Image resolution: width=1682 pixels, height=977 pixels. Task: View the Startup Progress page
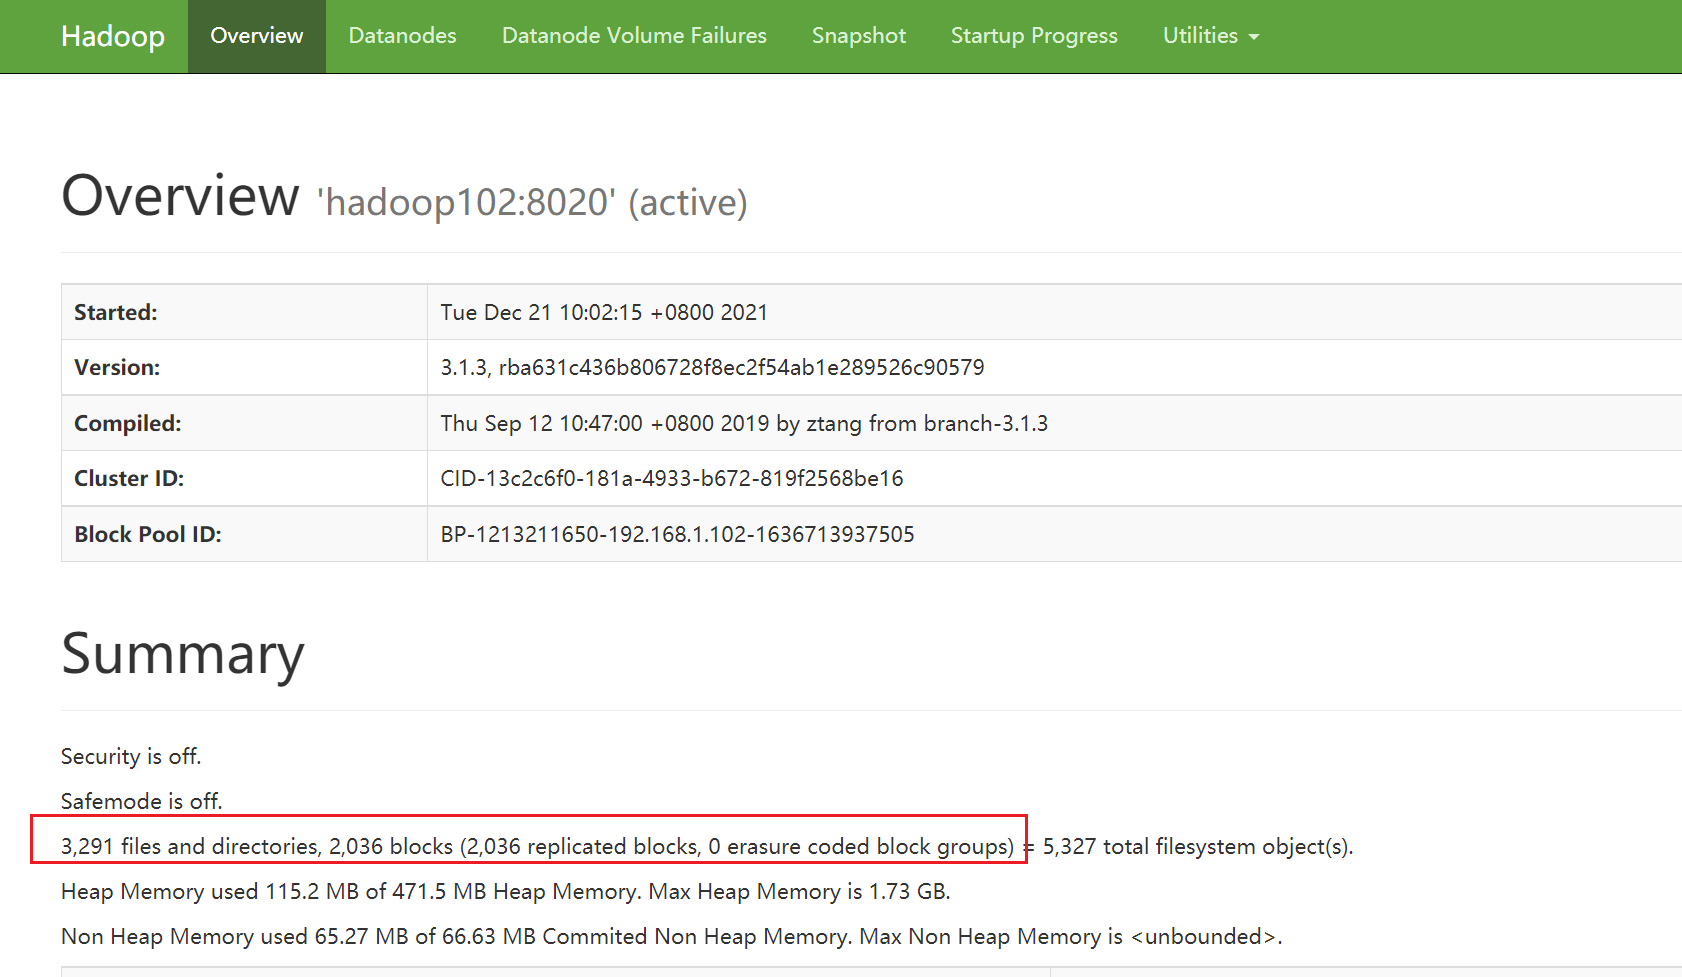click(1034, 36)
